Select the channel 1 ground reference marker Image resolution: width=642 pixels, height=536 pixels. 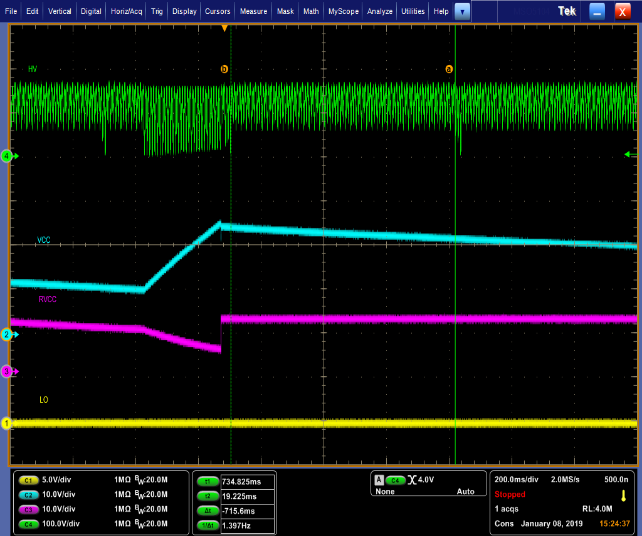point(6,423)
